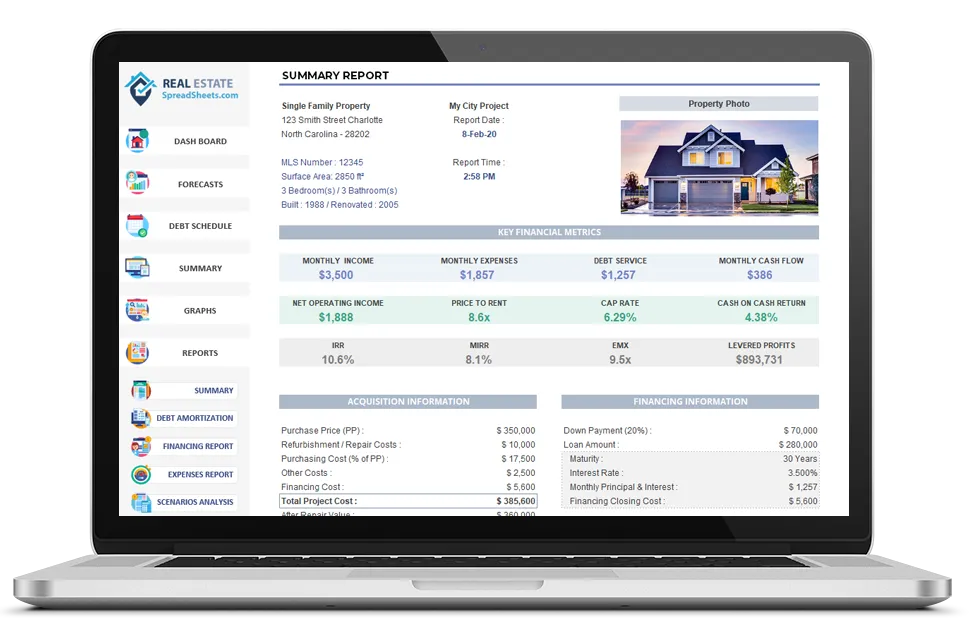The width and height of the screenshot is (969, 629).
Task: Open the FORECASTS menu item
Action: click(200, 184)
